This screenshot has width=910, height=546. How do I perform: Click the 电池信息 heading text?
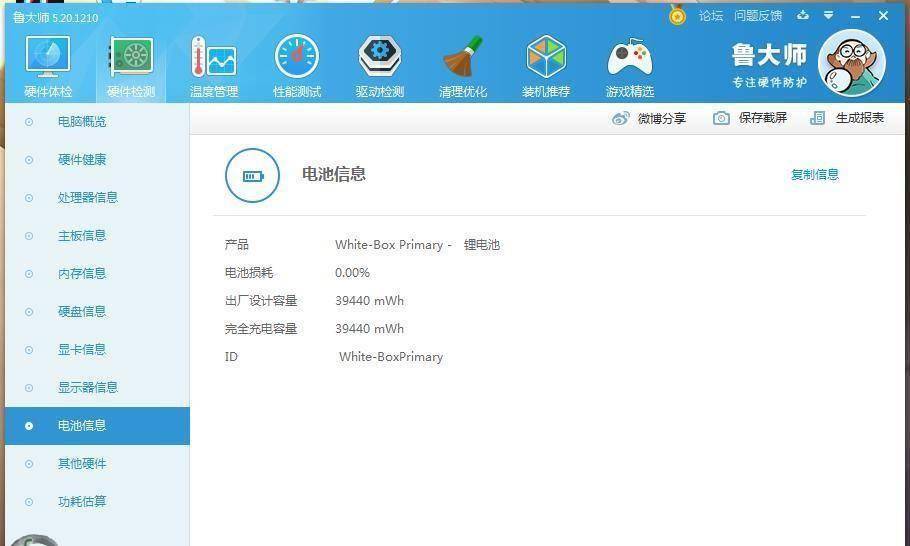click(x=334, y=174)
